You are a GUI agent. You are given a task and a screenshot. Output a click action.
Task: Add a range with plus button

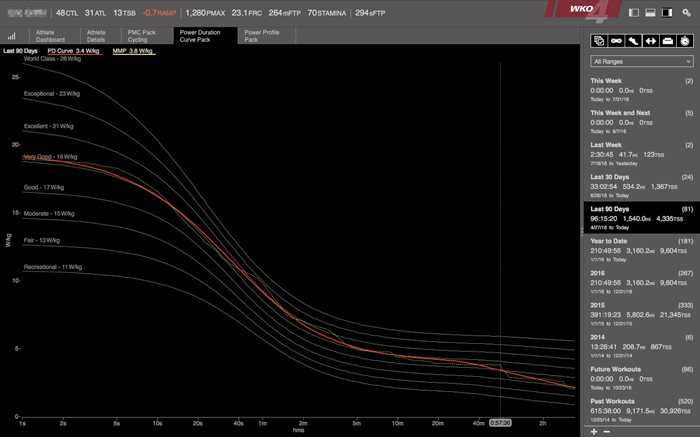tap(594, 432)
